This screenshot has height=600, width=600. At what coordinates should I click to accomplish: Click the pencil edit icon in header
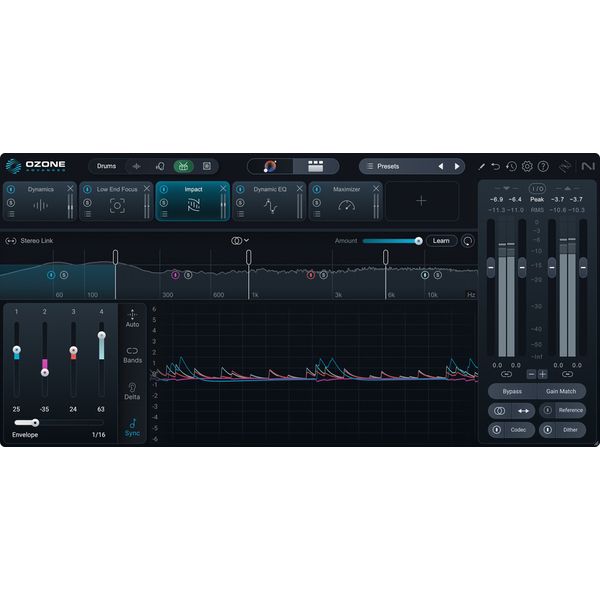481,166
